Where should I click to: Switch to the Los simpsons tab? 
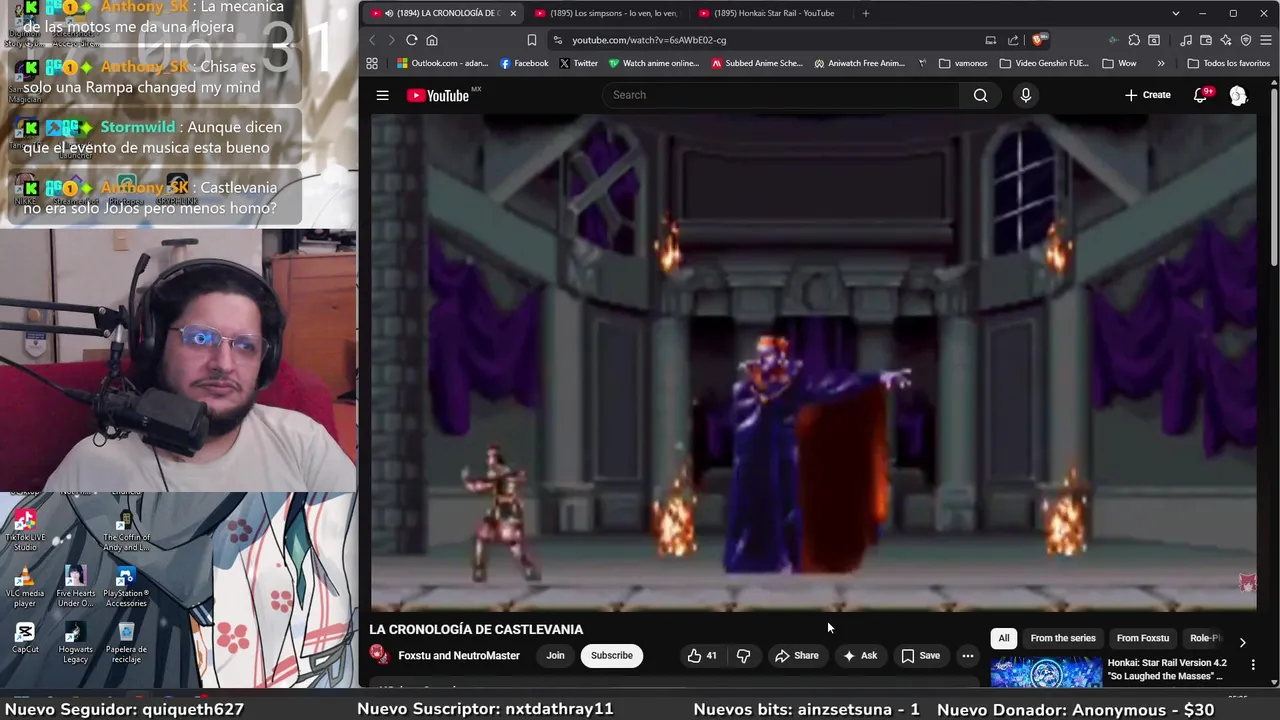click(607, 13)
